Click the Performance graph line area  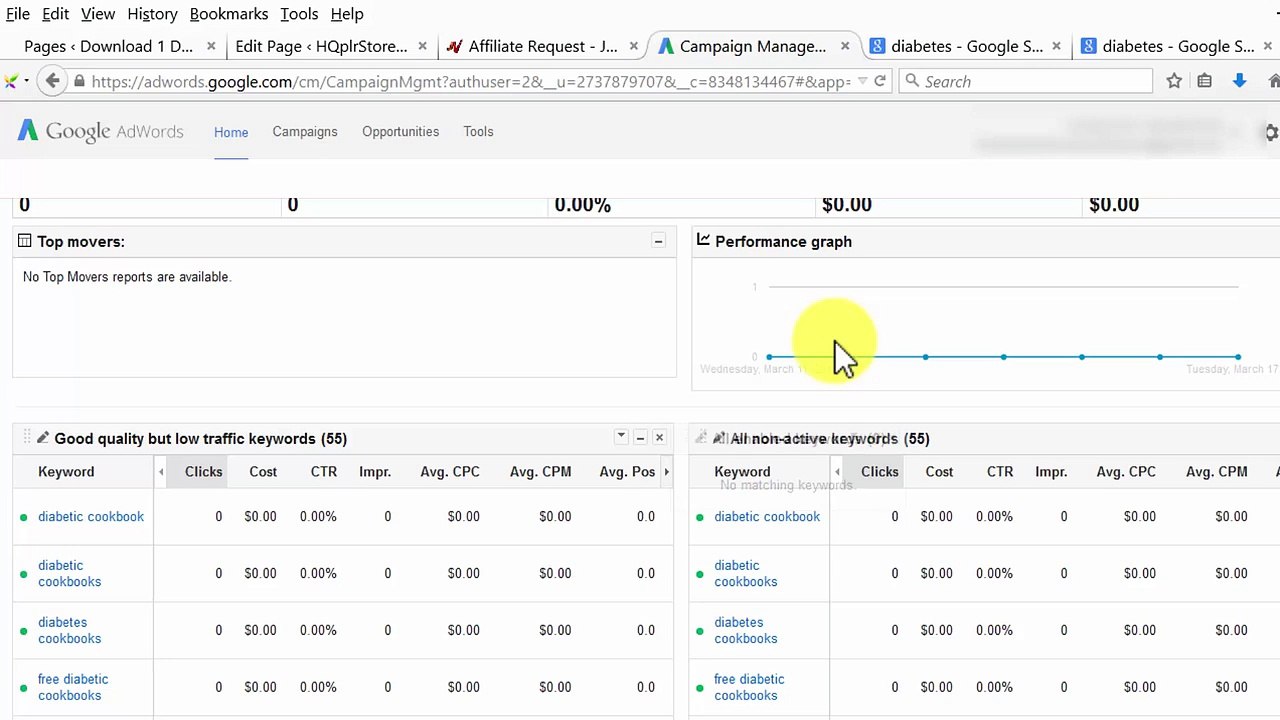point(1003,357)
